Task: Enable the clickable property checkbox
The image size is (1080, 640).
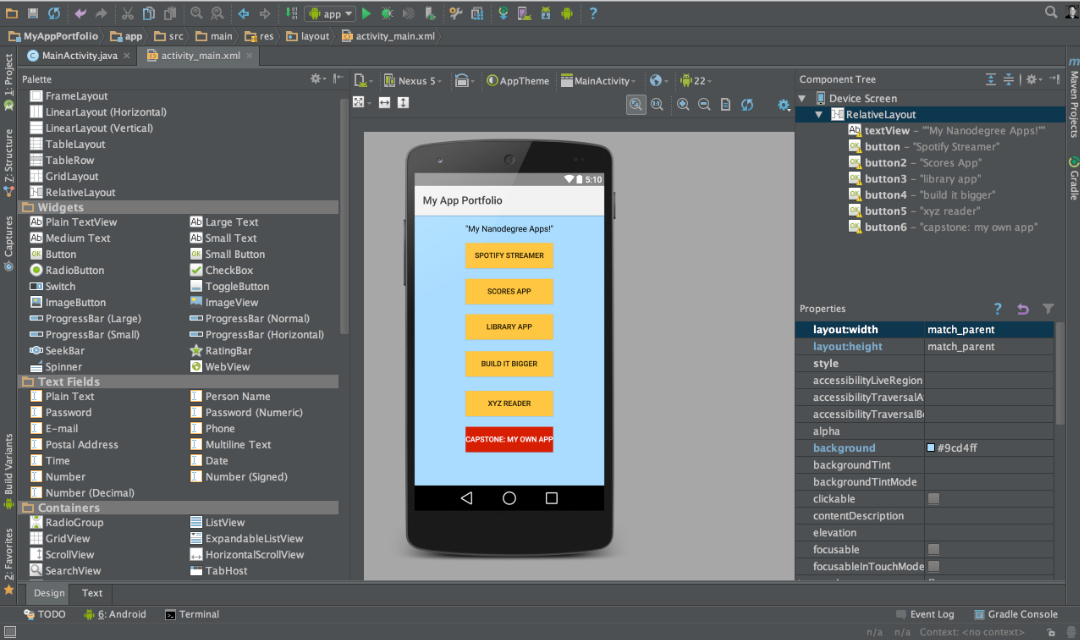Action: click(x=933, y=498)
